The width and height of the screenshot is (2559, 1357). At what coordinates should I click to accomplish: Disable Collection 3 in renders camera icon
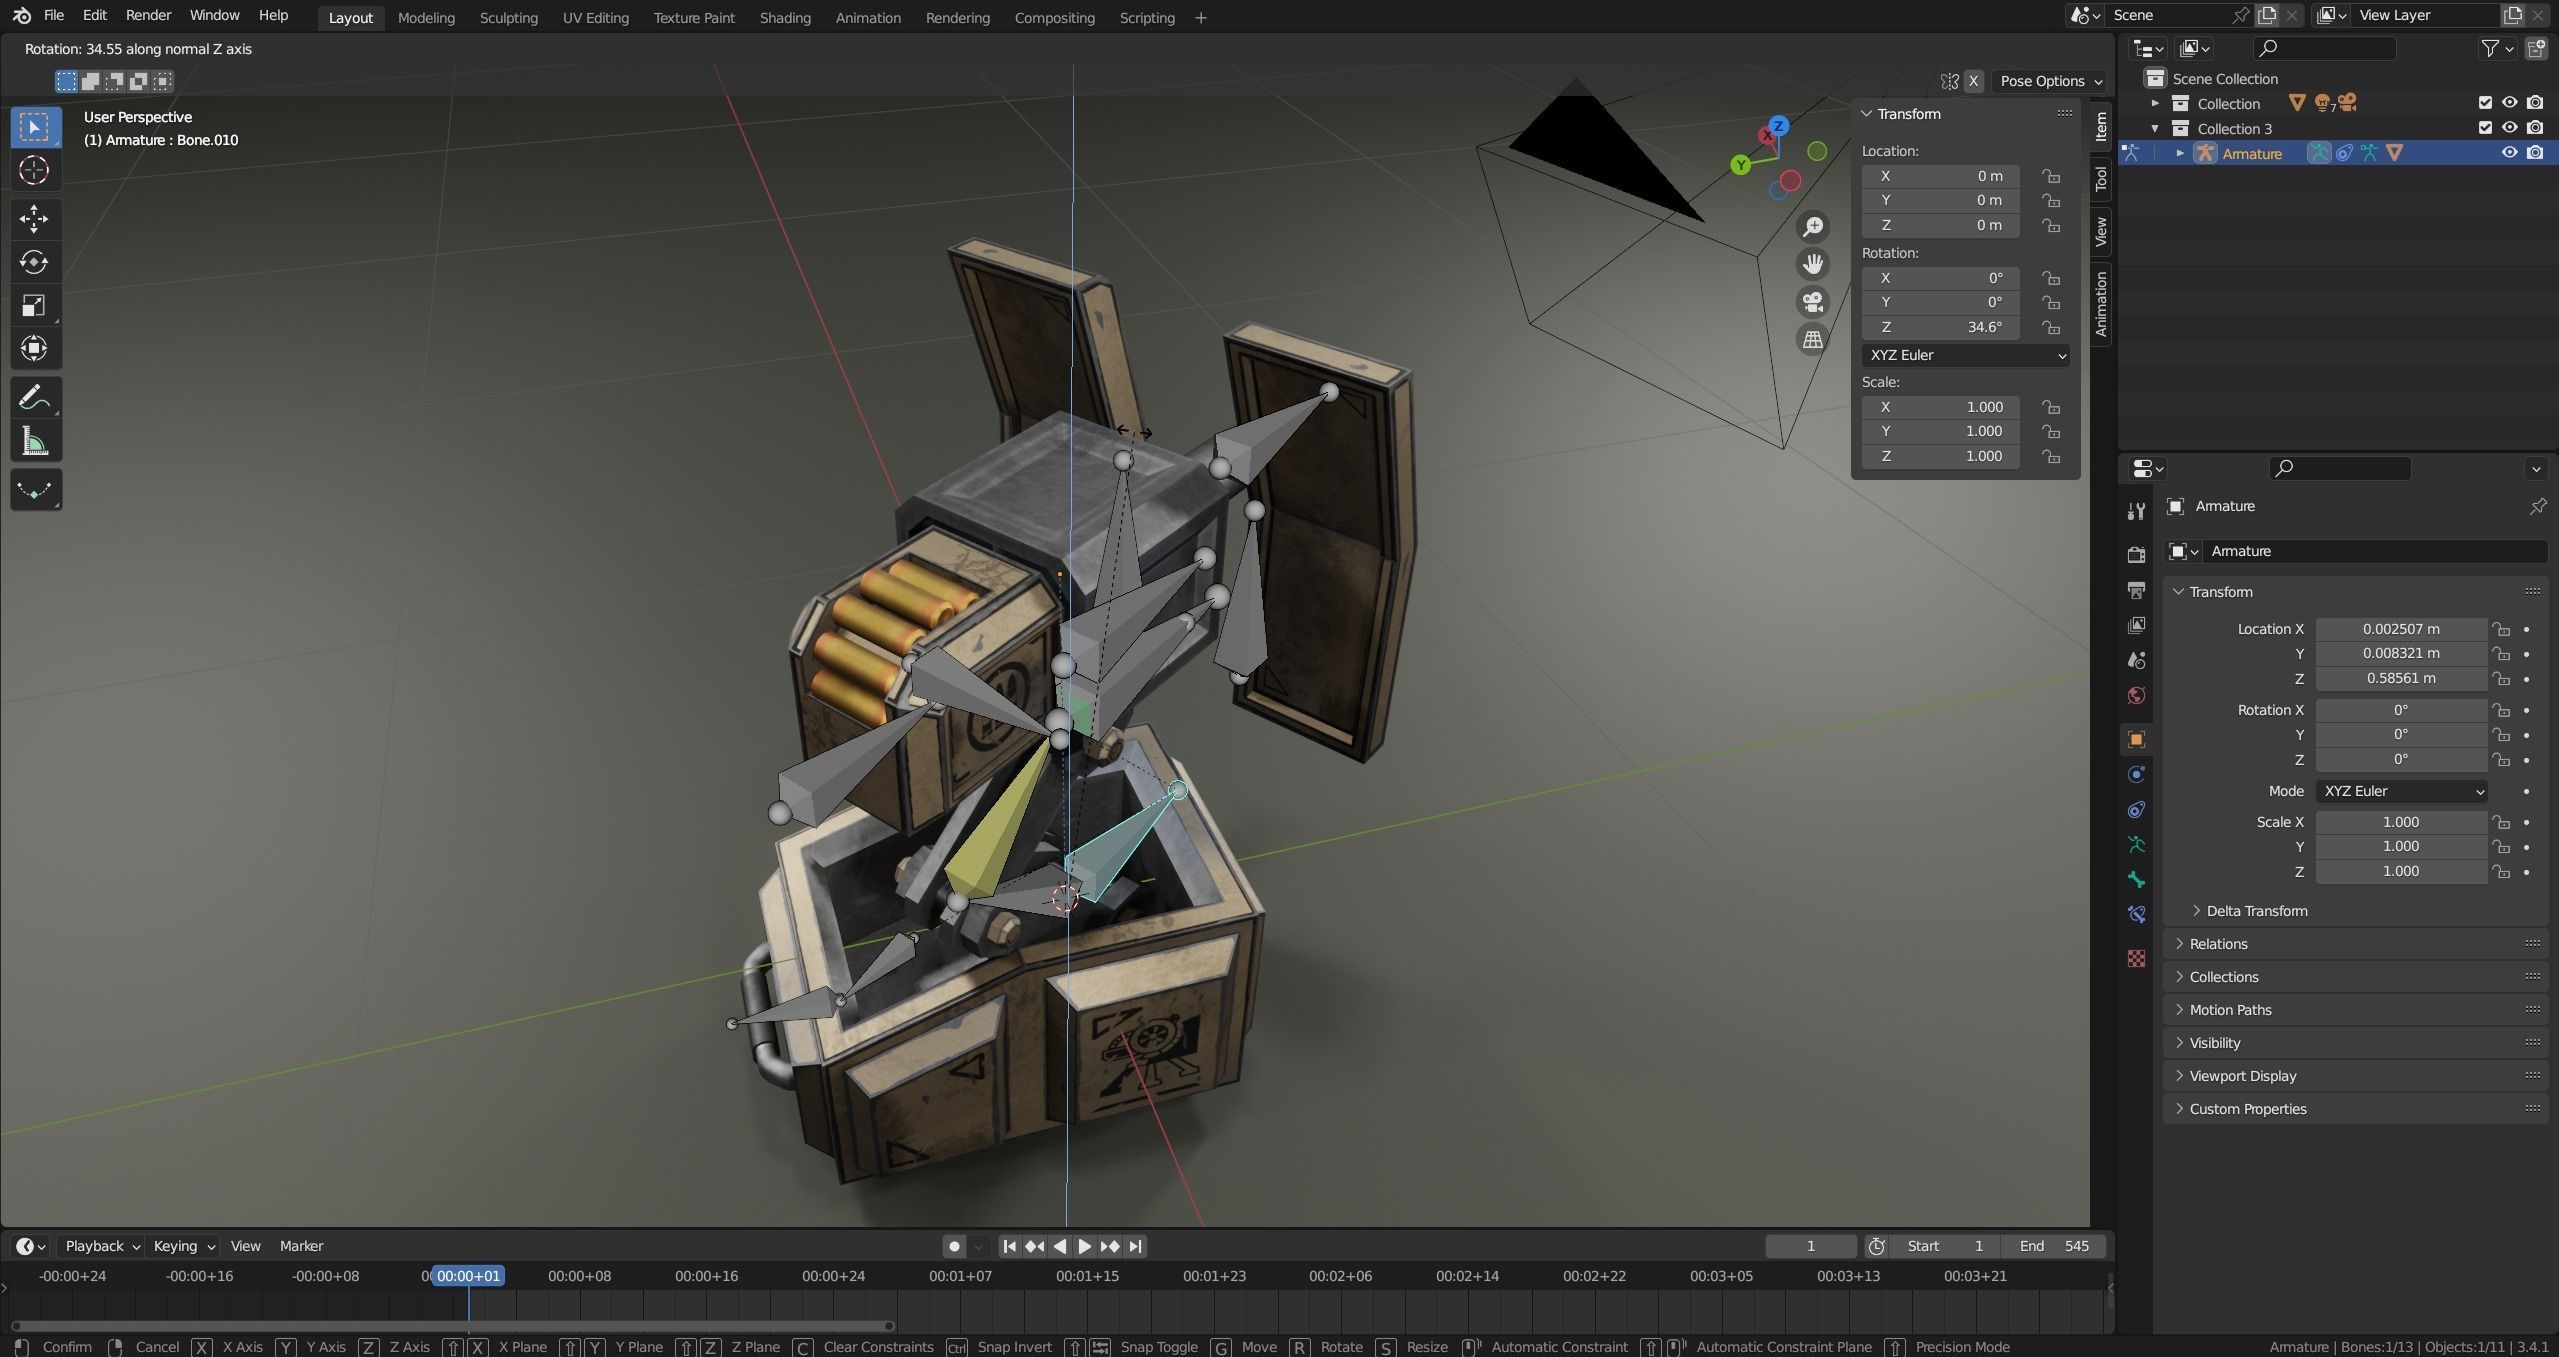click(2535, 128)
